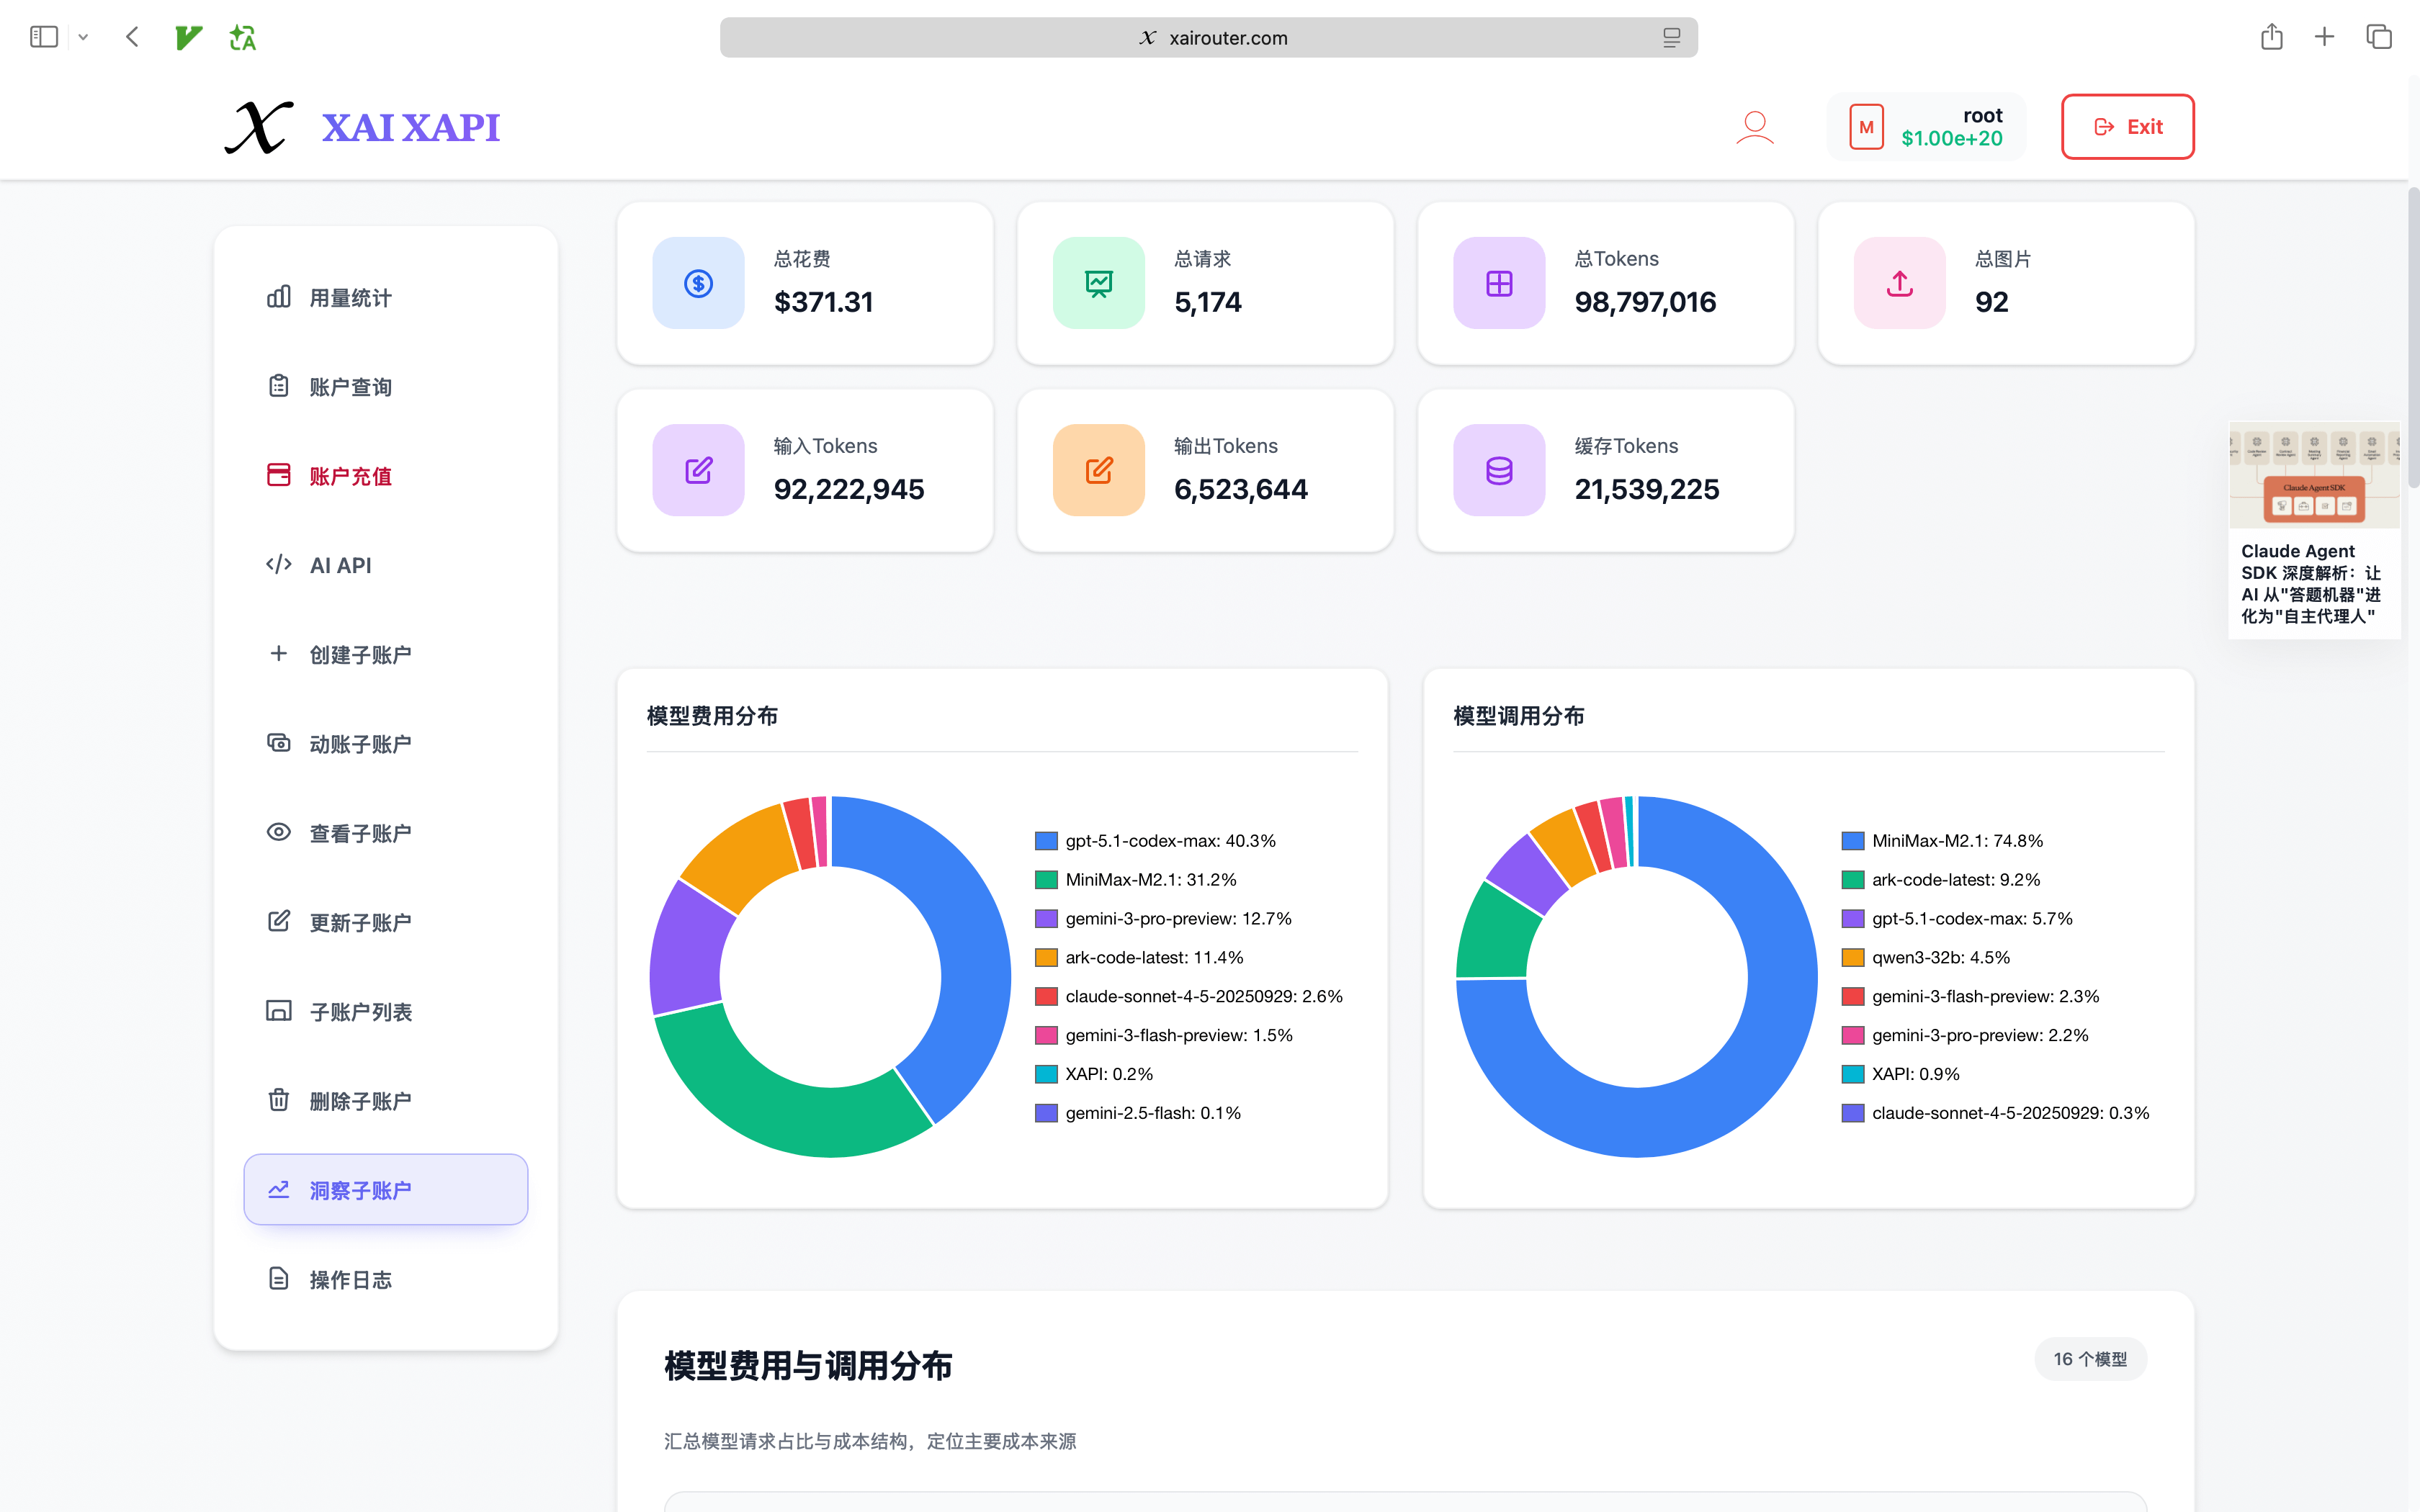Open the root account balance badge

pyautogui.click(x=1926, y=127)
